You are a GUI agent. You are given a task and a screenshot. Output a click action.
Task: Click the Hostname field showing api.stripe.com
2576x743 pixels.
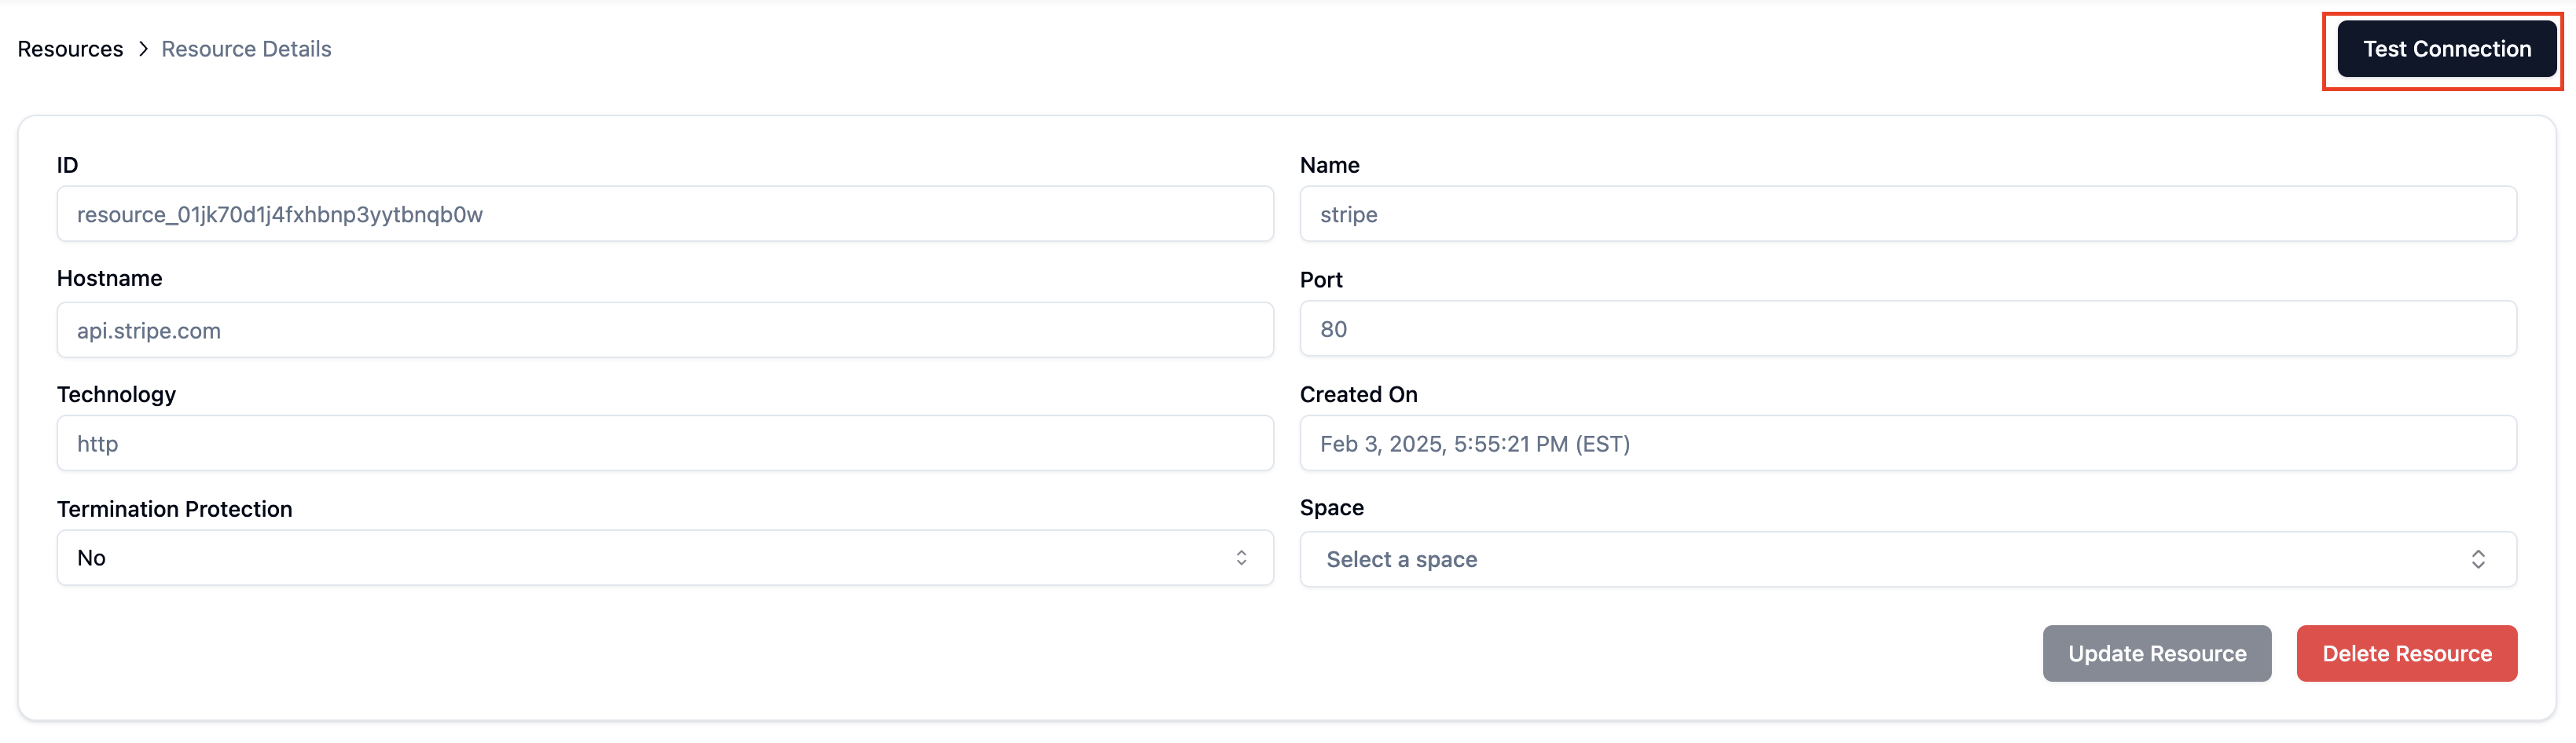pyautogui.click(x=665, y=330)
